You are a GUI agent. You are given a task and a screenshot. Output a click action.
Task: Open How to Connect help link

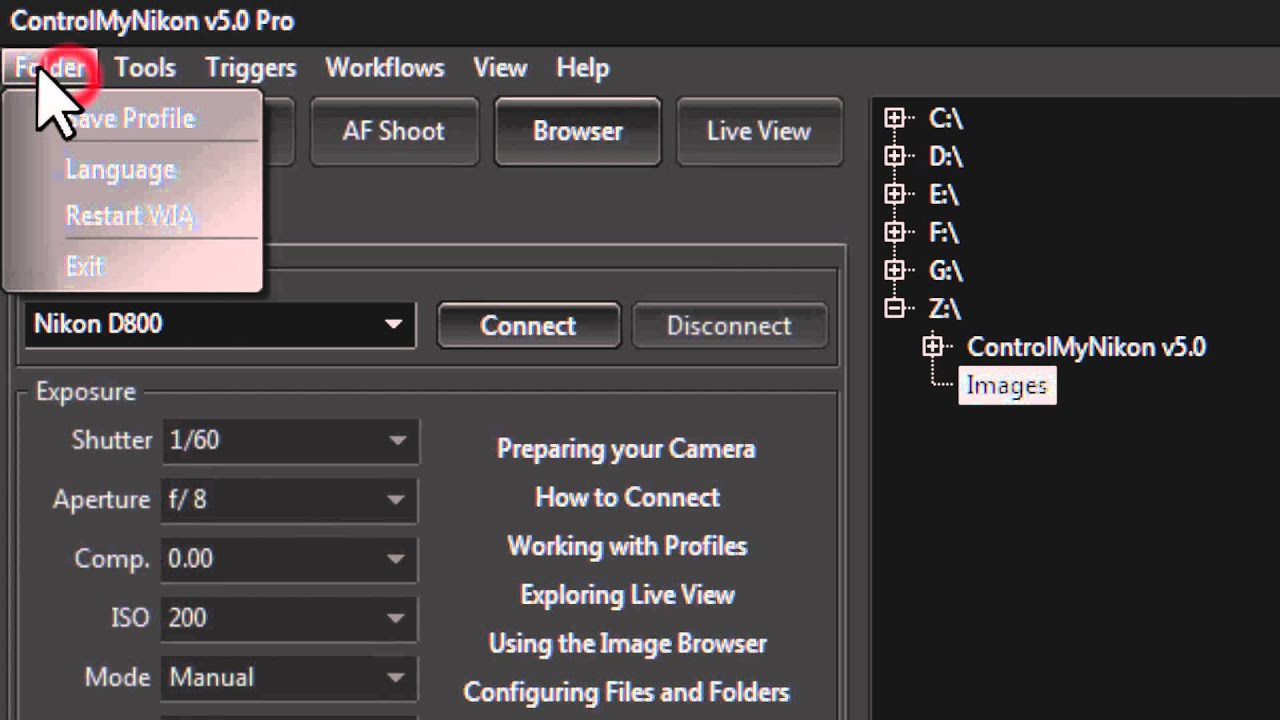click(627, 497)
